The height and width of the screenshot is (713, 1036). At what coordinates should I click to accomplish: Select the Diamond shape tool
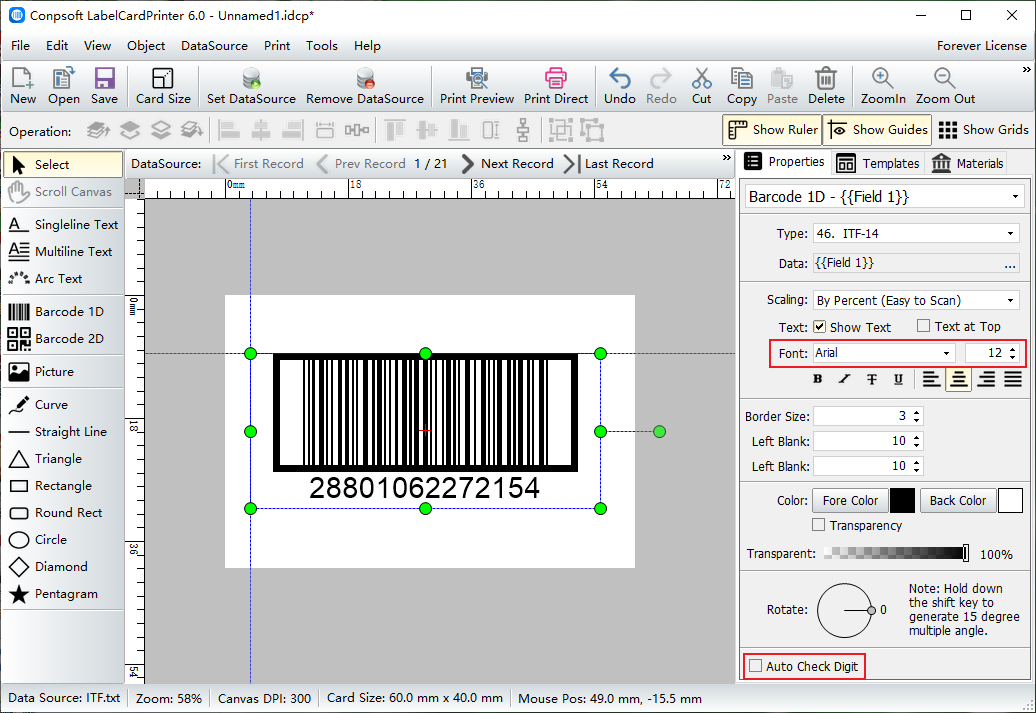63,567
